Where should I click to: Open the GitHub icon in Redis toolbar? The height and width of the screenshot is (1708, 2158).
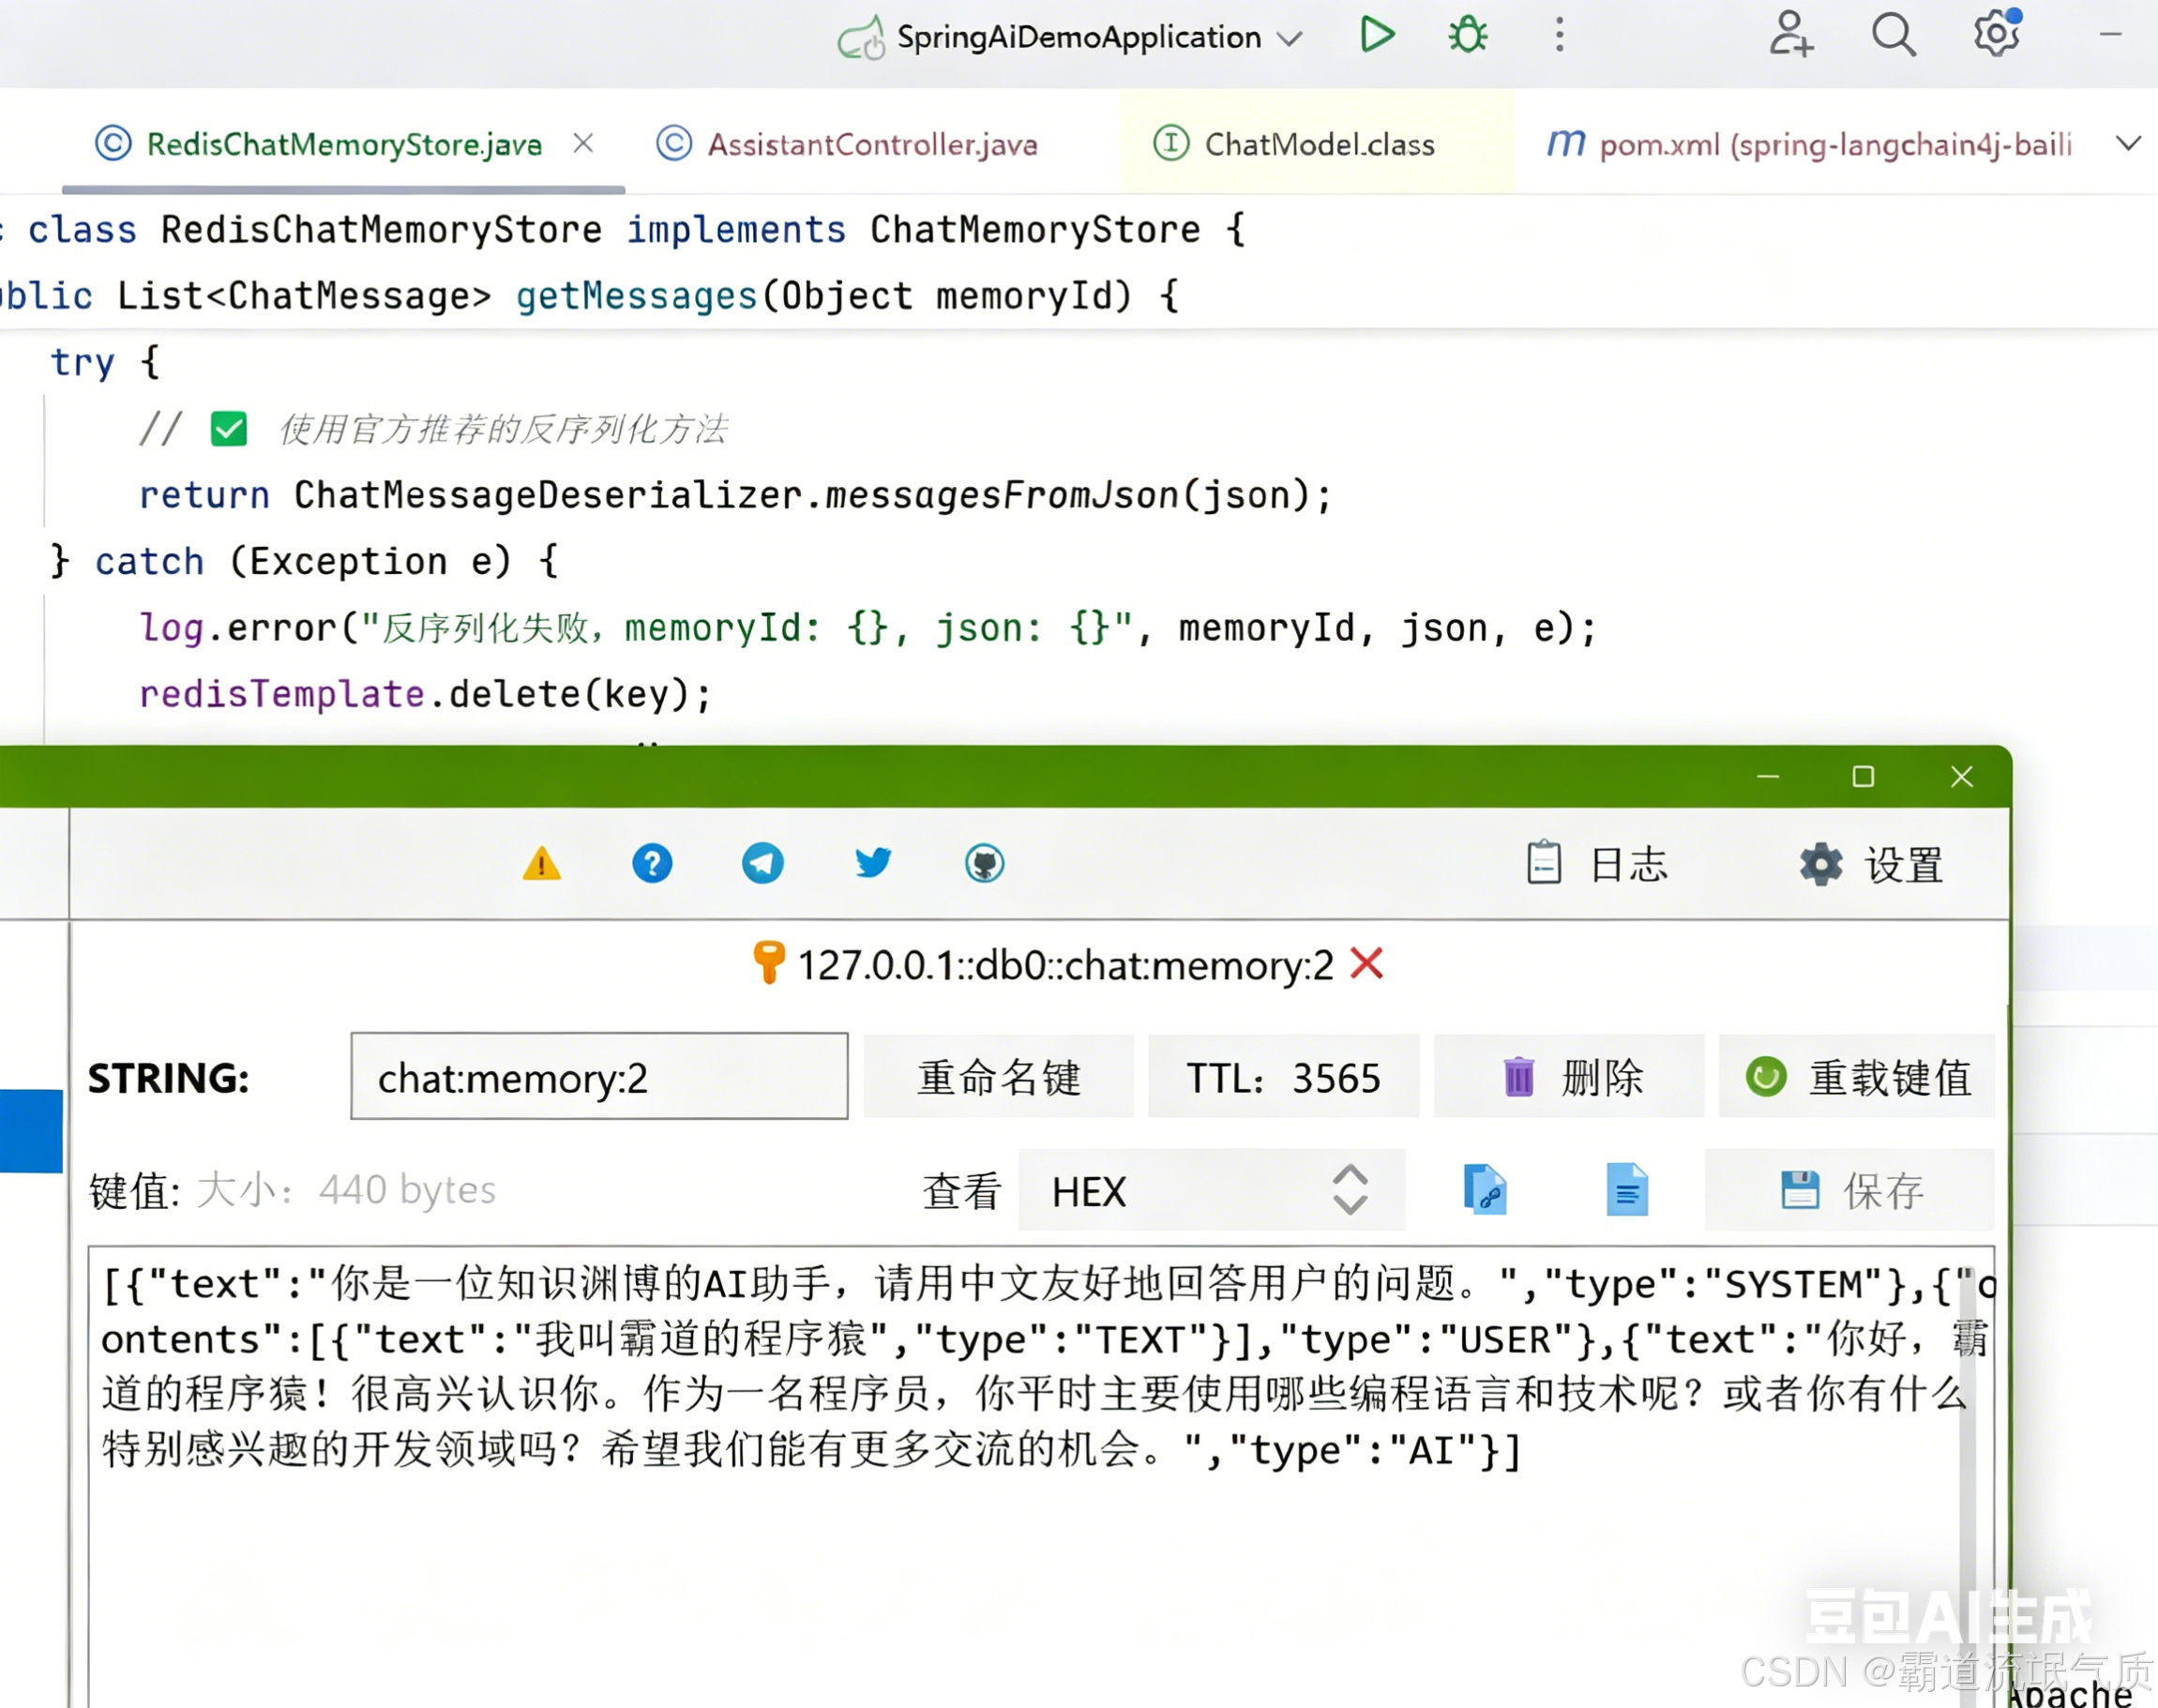point(984,863)
